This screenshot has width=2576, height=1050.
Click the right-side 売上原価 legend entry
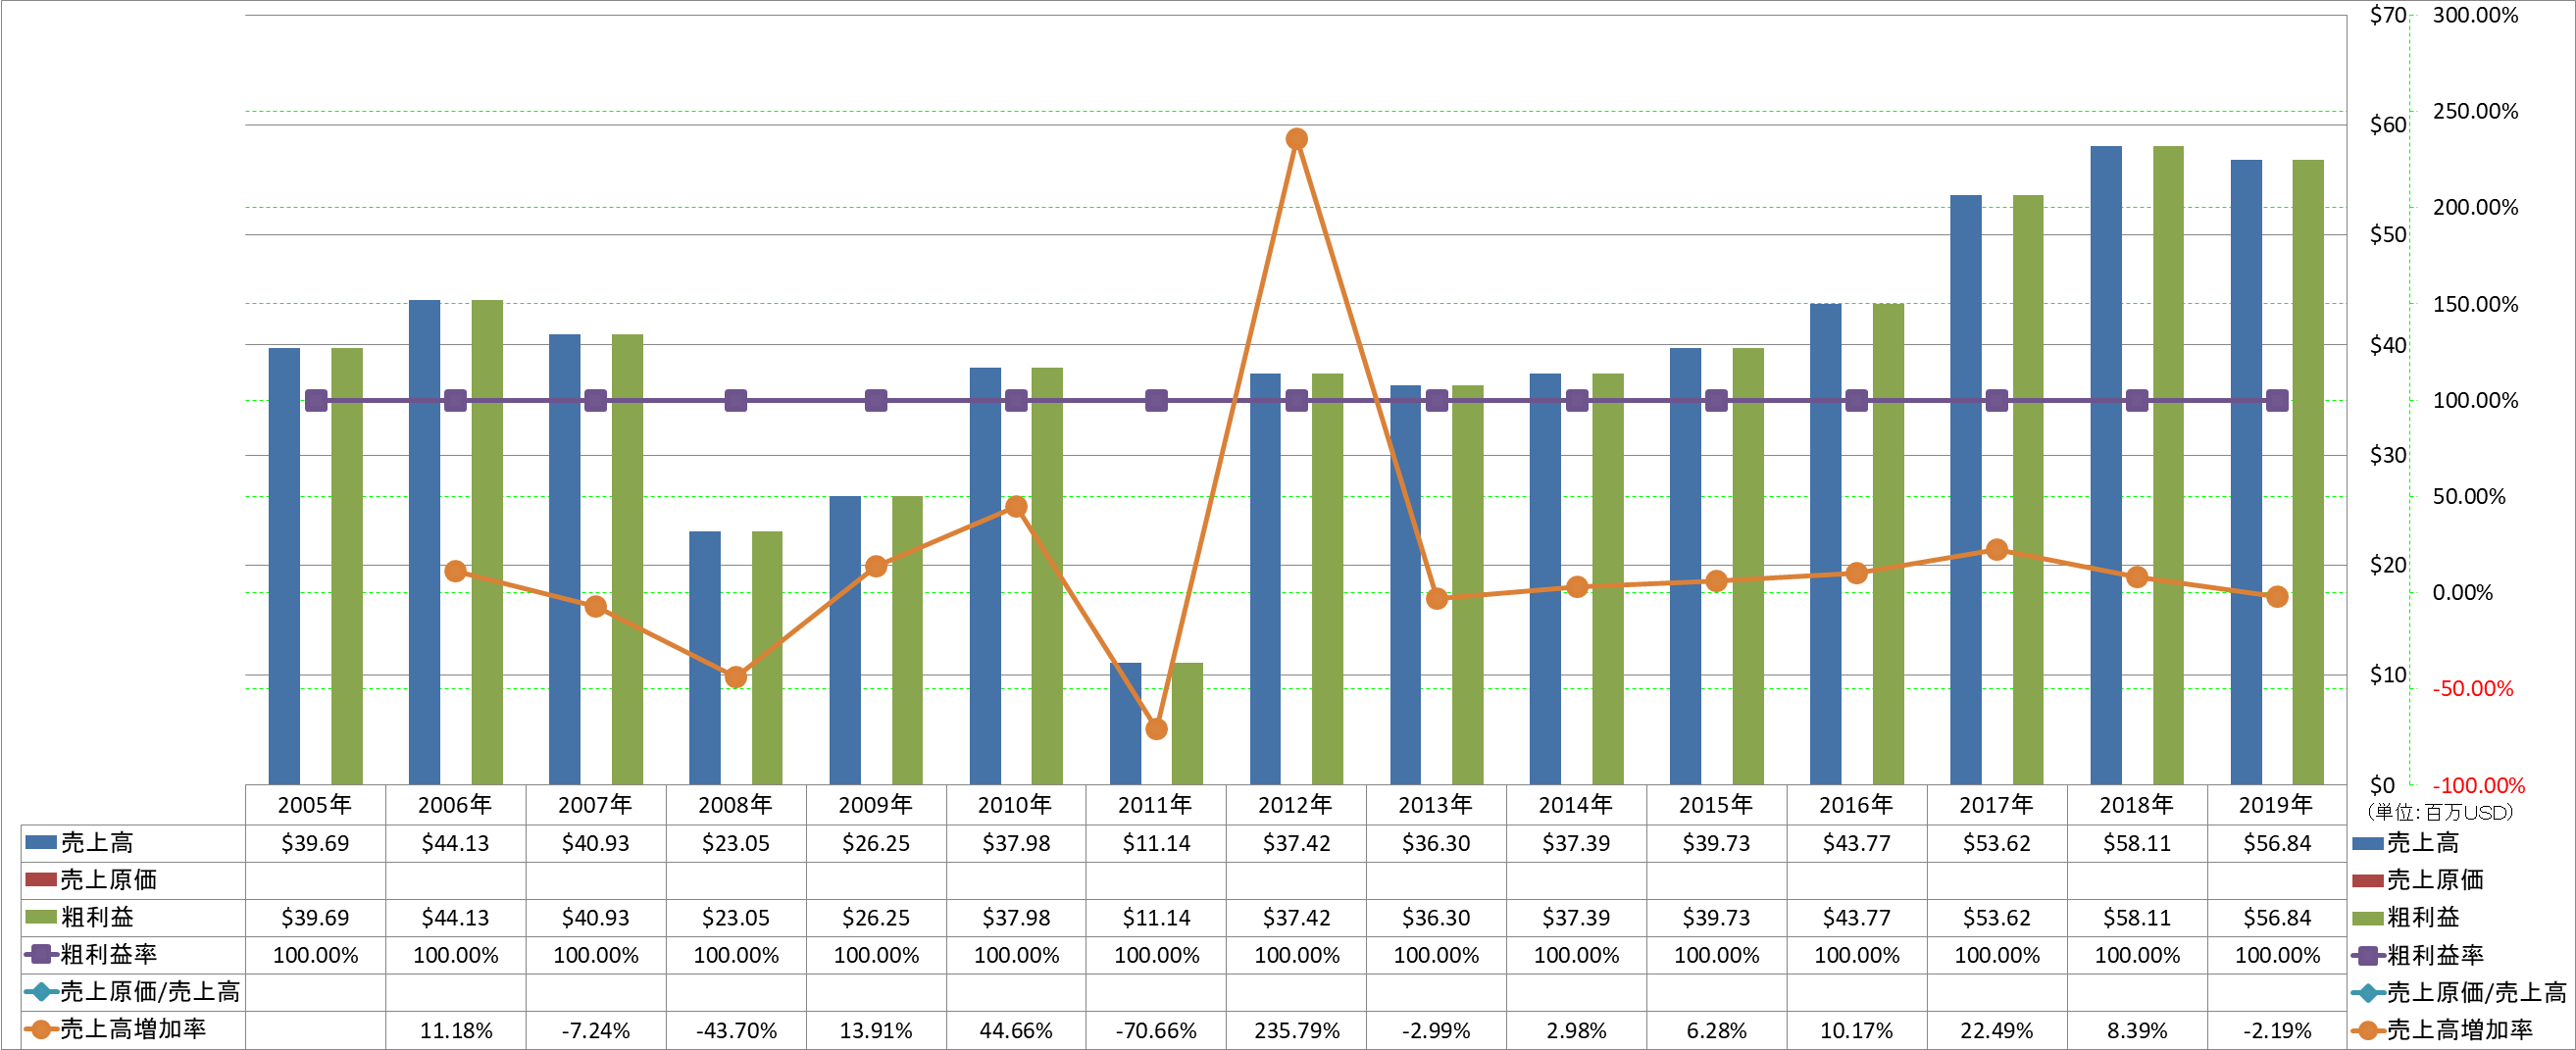tap(2418, 880)
